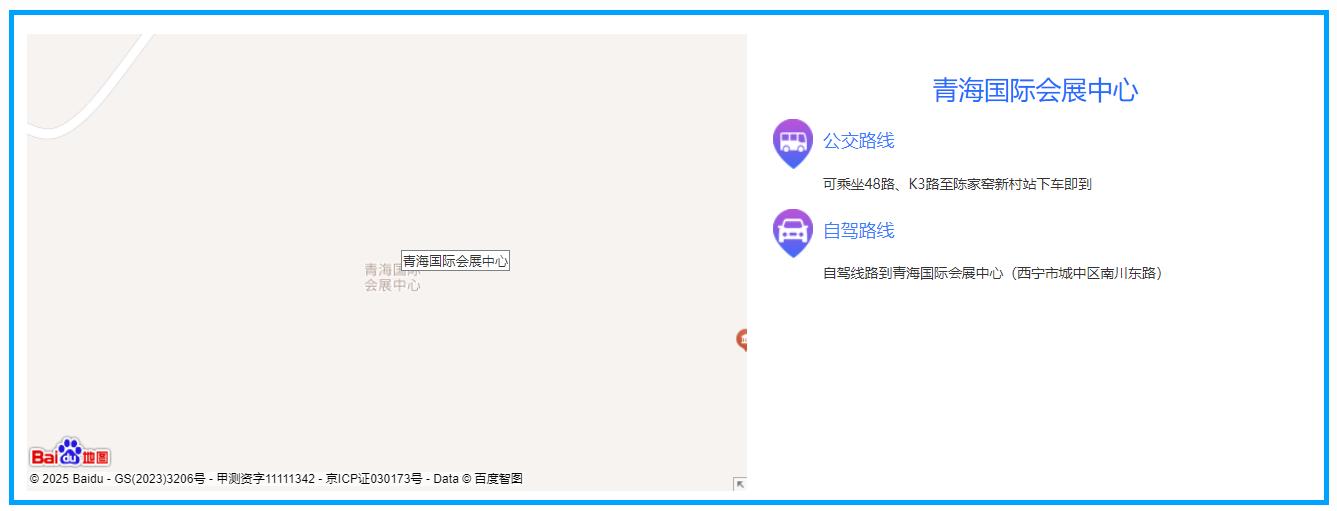1337x511 pixels.
Task: Click the 甲测资字11111342 survey license text
Action: (265, 479)
